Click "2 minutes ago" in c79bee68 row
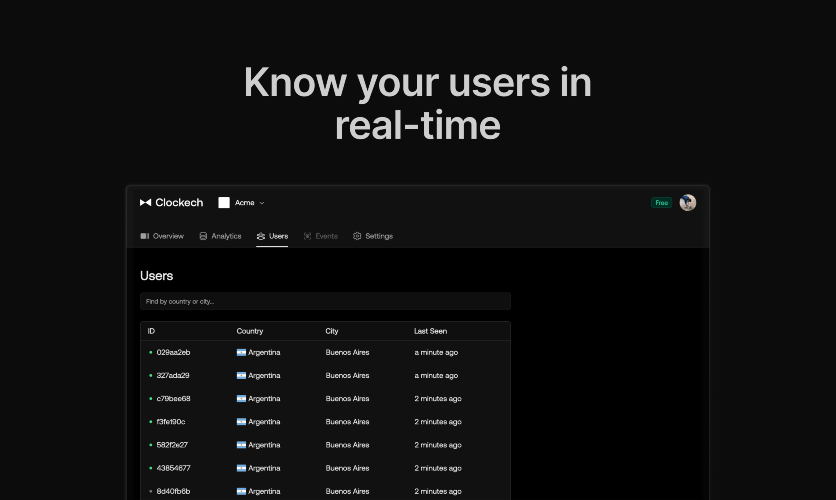Viewport: 836px width, 500px height. 438,399
